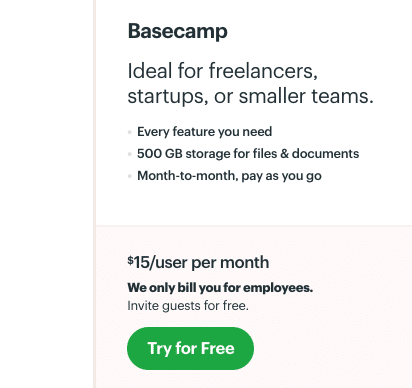The height and width of the screenshot is (388, 412).
Task: Click the 'startups, or smaller teams.' line
Action: pos(250,96)
